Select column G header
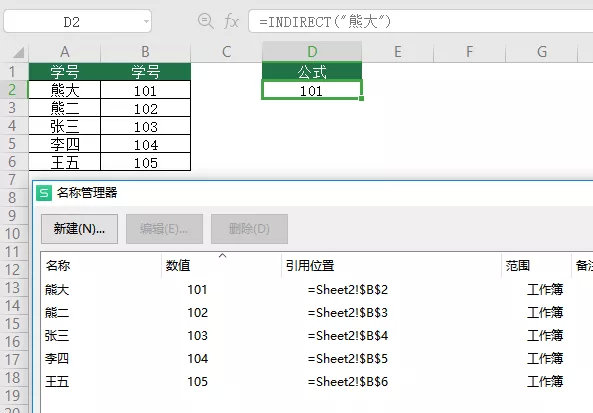Image resolution: width=593 pixels, height=413 pixels. [x=542, y=52]
